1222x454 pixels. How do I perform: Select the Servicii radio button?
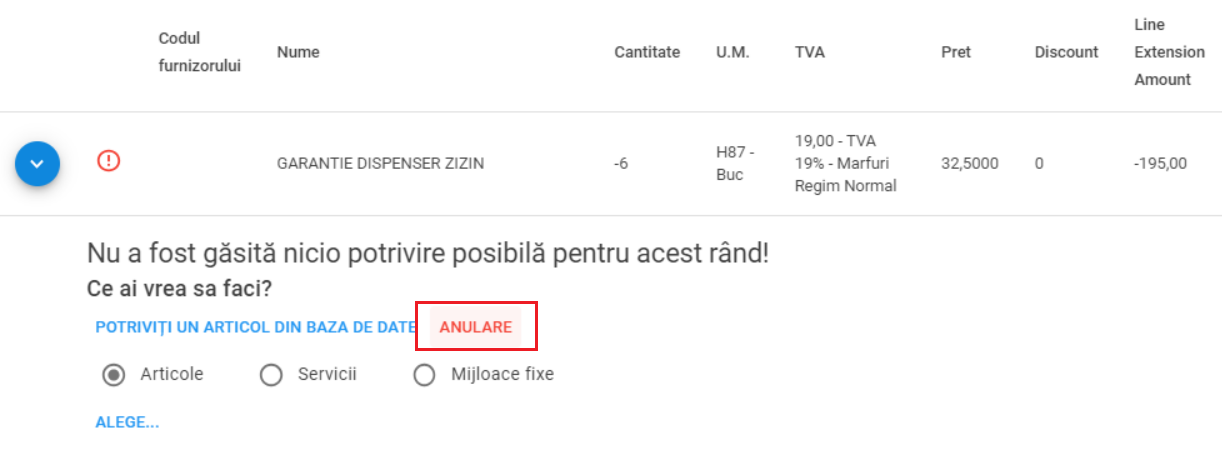coord(271,375)
